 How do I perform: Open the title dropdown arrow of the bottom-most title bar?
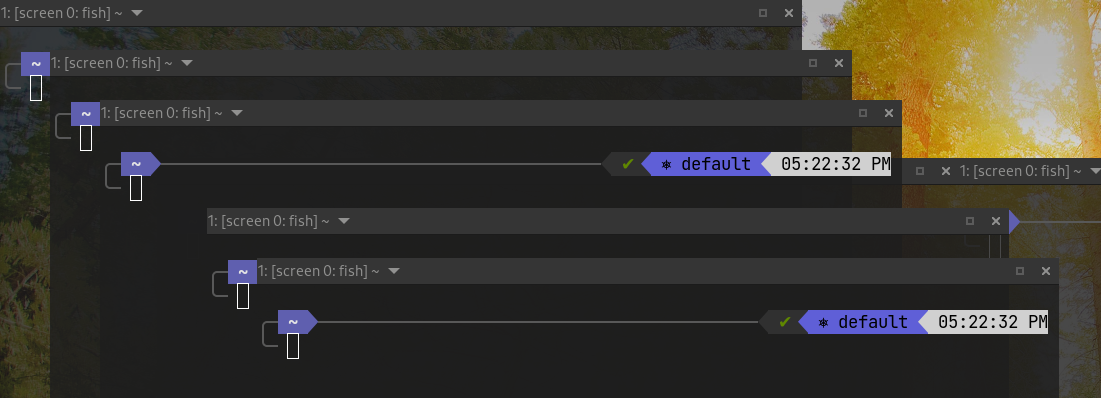tap(394, 271)
